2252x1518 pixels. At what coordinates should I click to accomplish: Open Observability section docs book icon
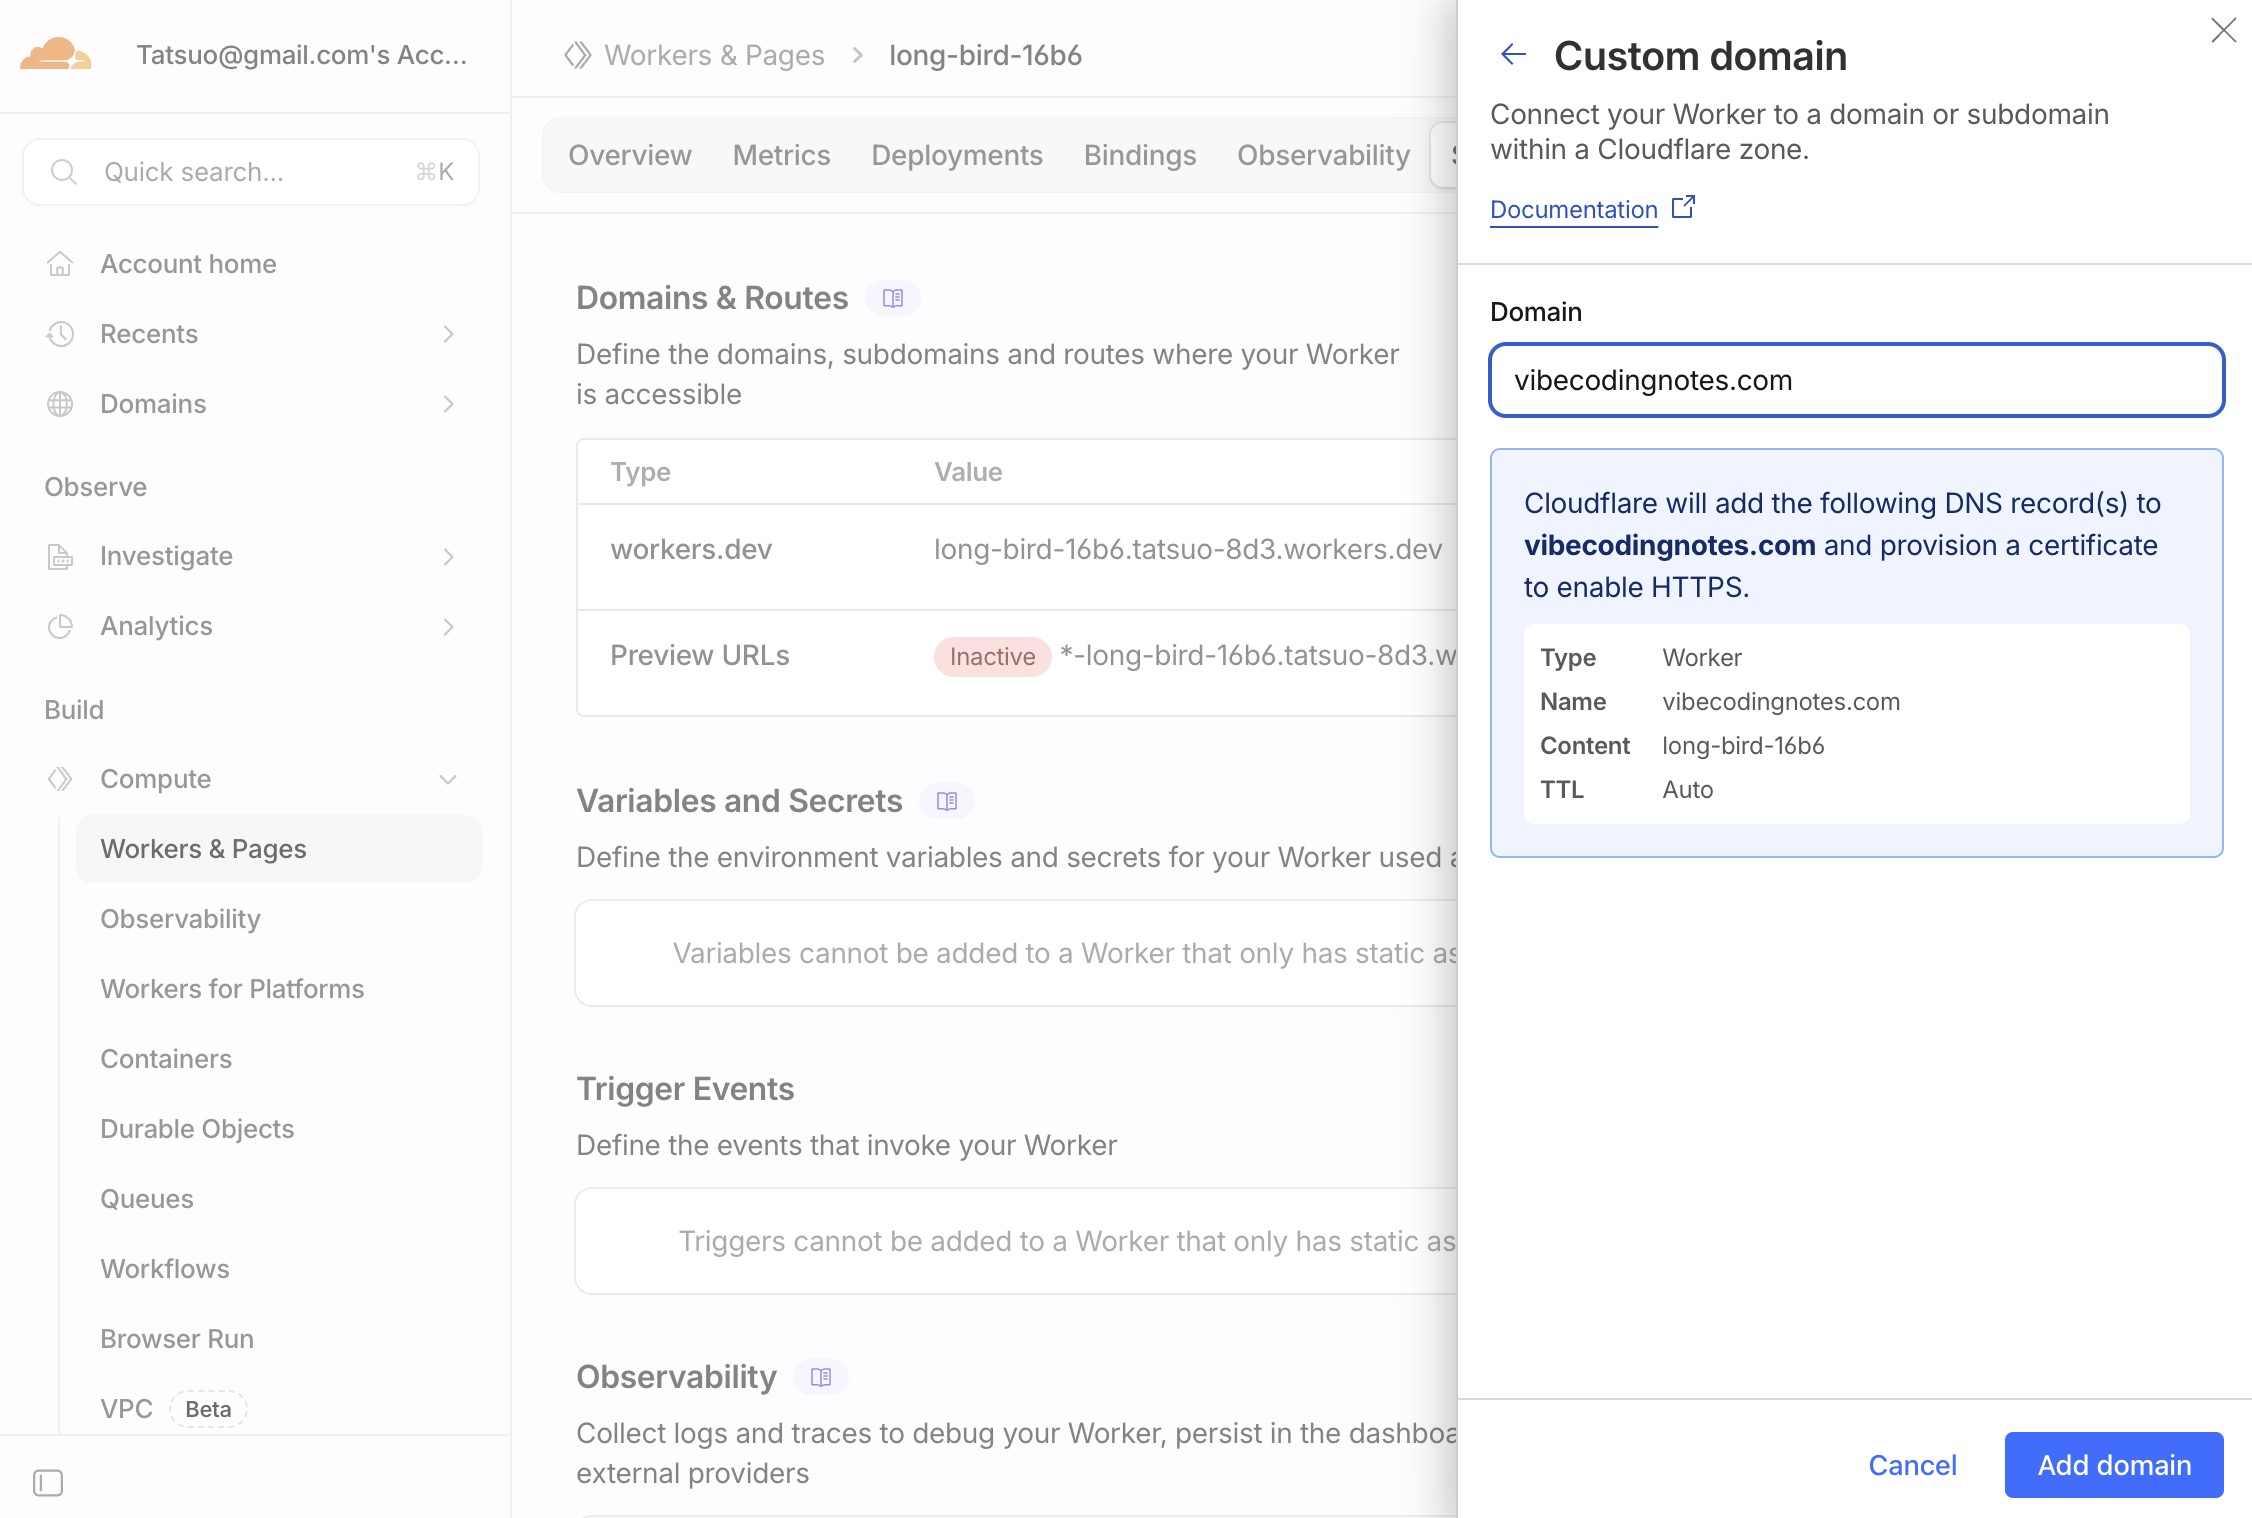coord(821,1377)
